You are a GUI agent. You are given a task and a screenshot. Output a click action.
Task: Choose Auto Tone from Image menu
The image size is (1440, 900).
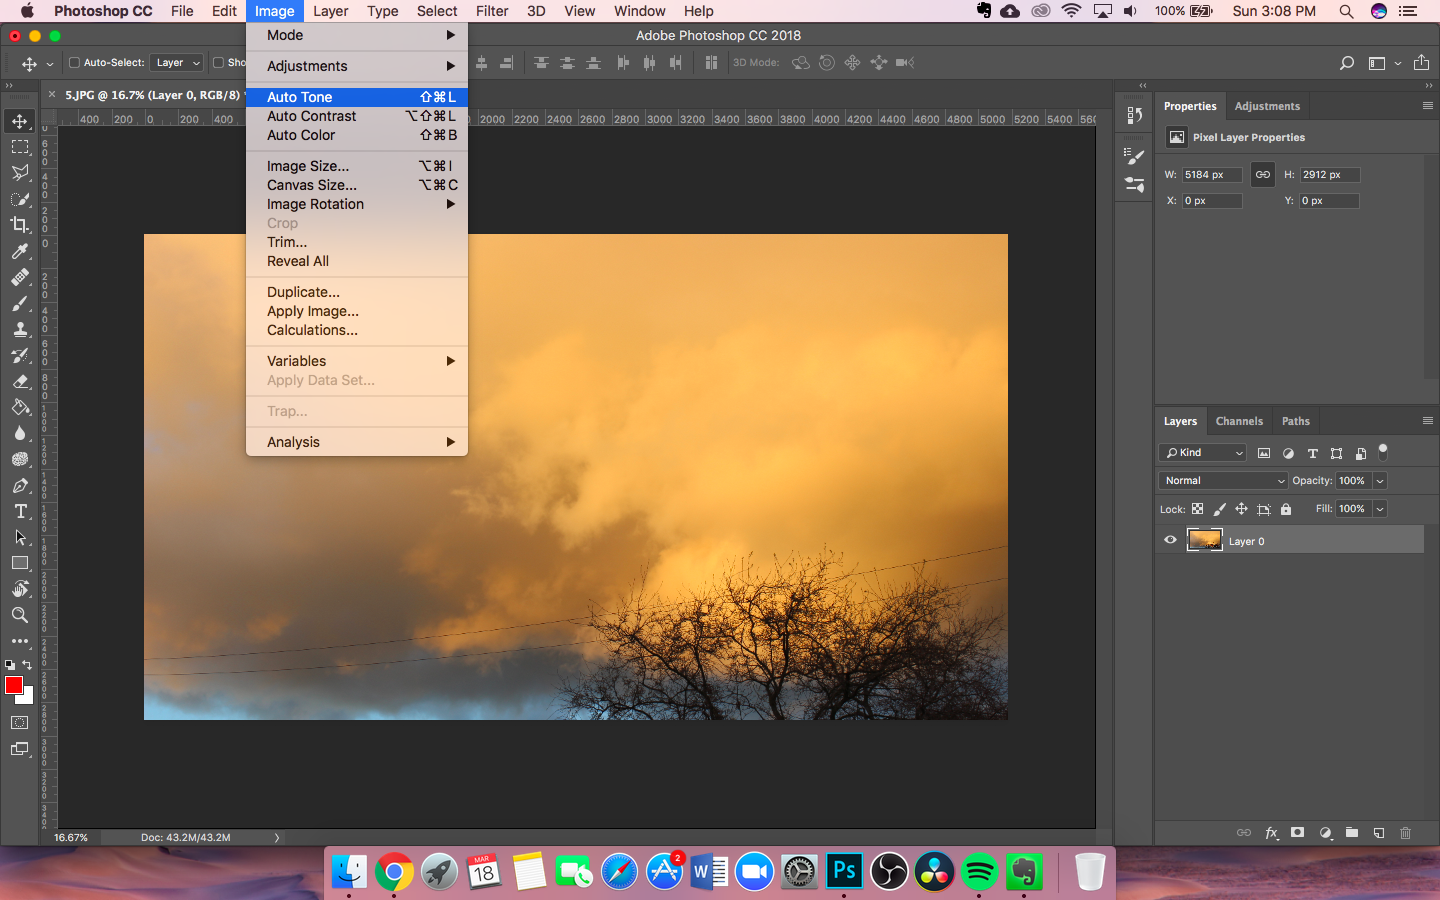click(x=357, y=97)
